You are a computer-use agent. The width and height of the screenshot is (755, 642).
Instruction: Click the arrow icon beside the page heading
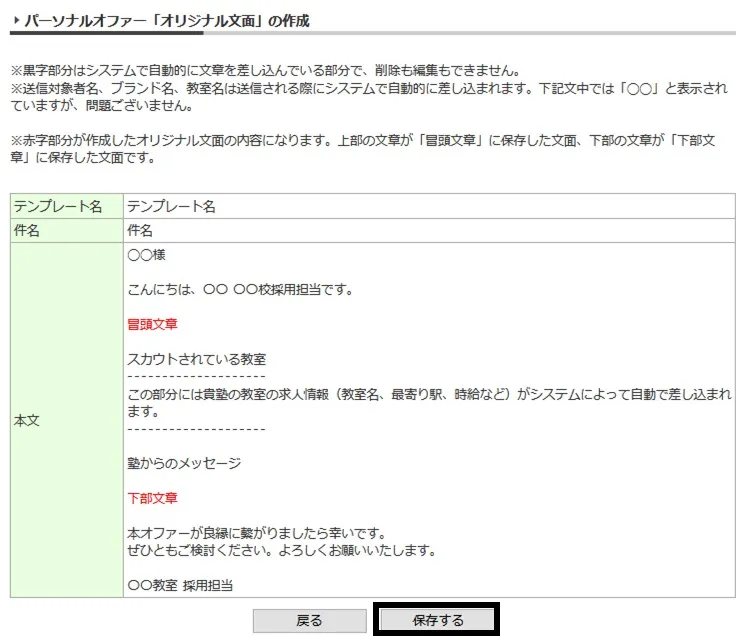tap(15, 21)
